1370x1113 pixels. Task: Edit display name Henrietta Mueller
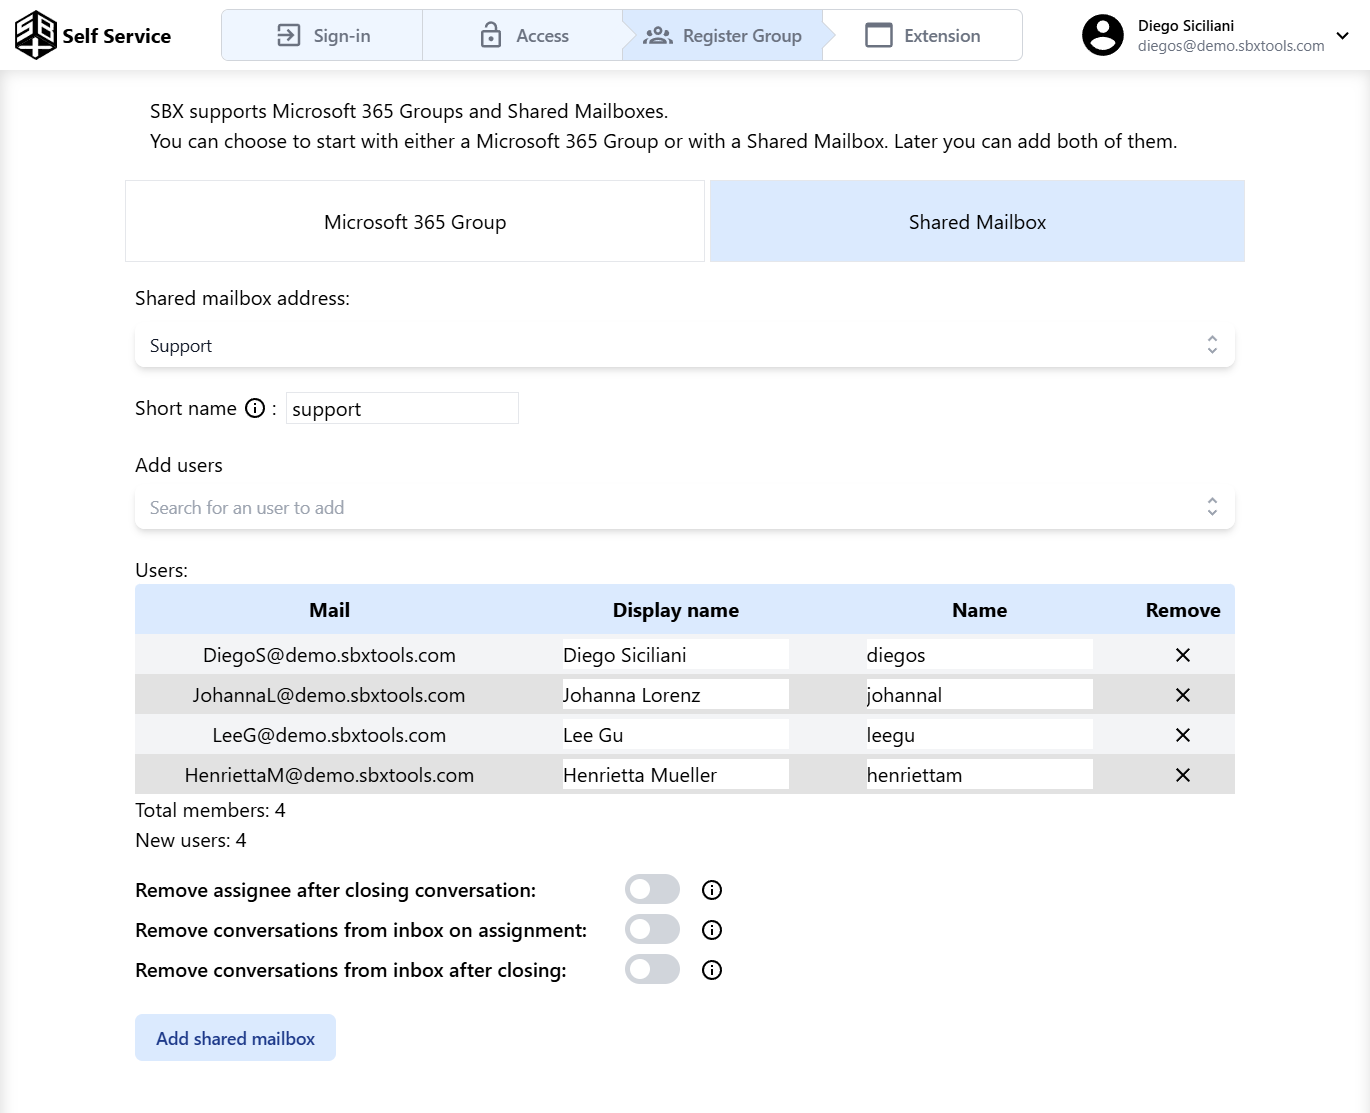[676, 775]
